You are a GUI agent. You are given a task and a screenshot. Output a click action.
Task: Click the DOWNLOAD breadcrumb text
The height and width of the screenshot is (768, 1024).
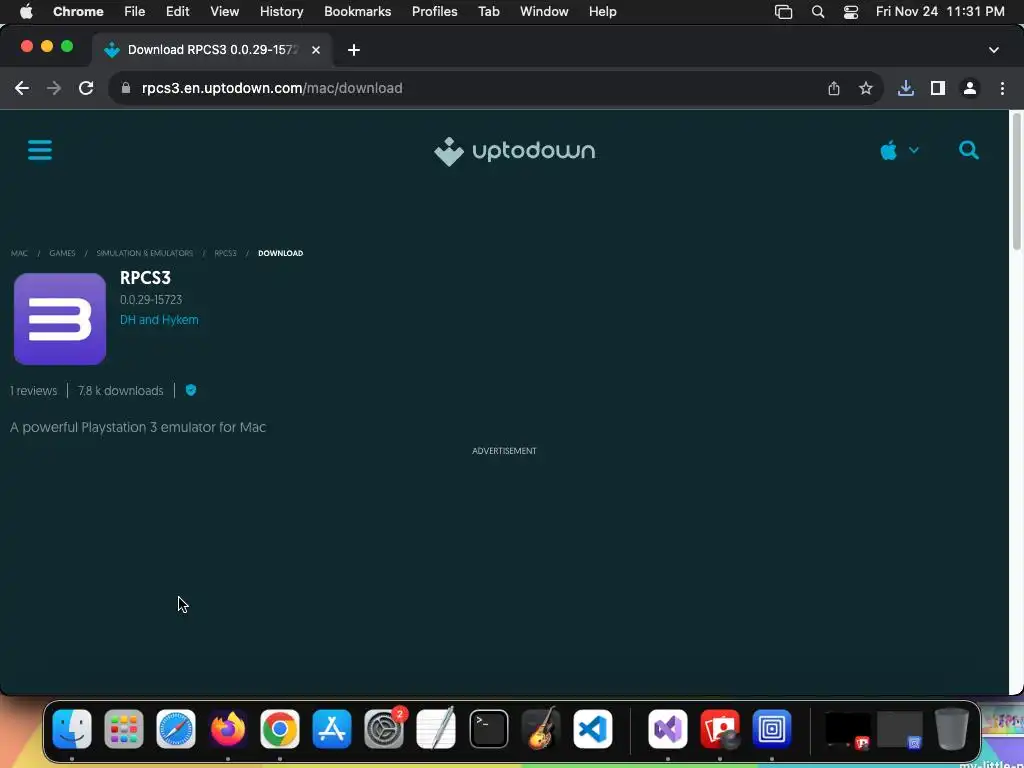tap(280, 253)
